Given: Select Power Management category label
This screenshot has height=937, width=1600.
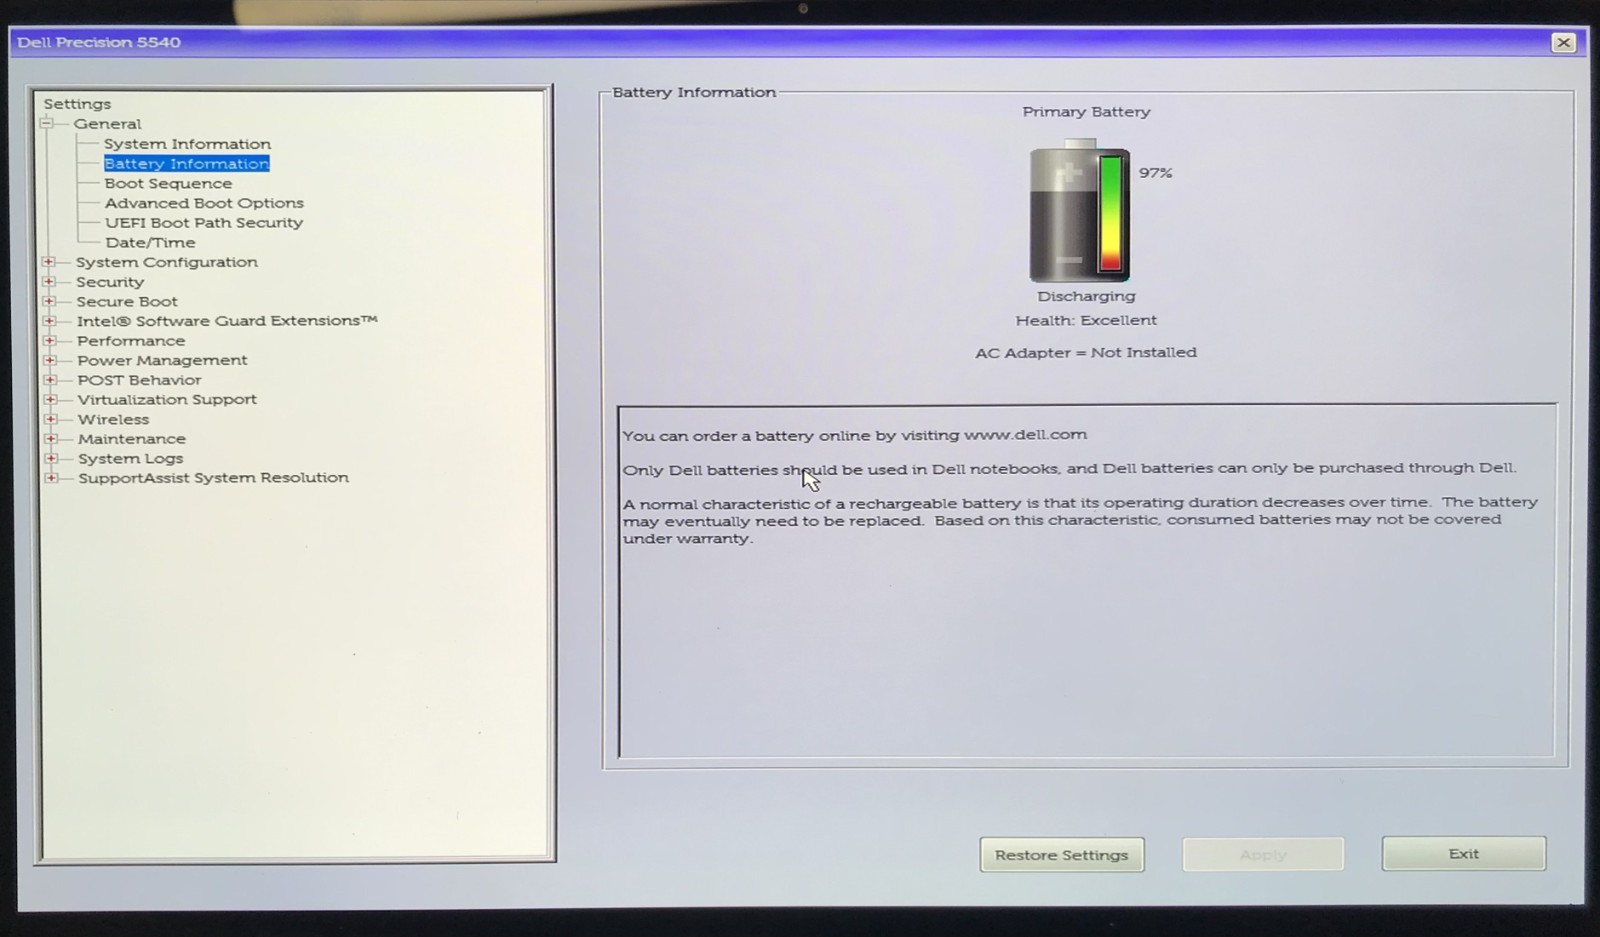Looking at the screenshot, I should point(162,360).
